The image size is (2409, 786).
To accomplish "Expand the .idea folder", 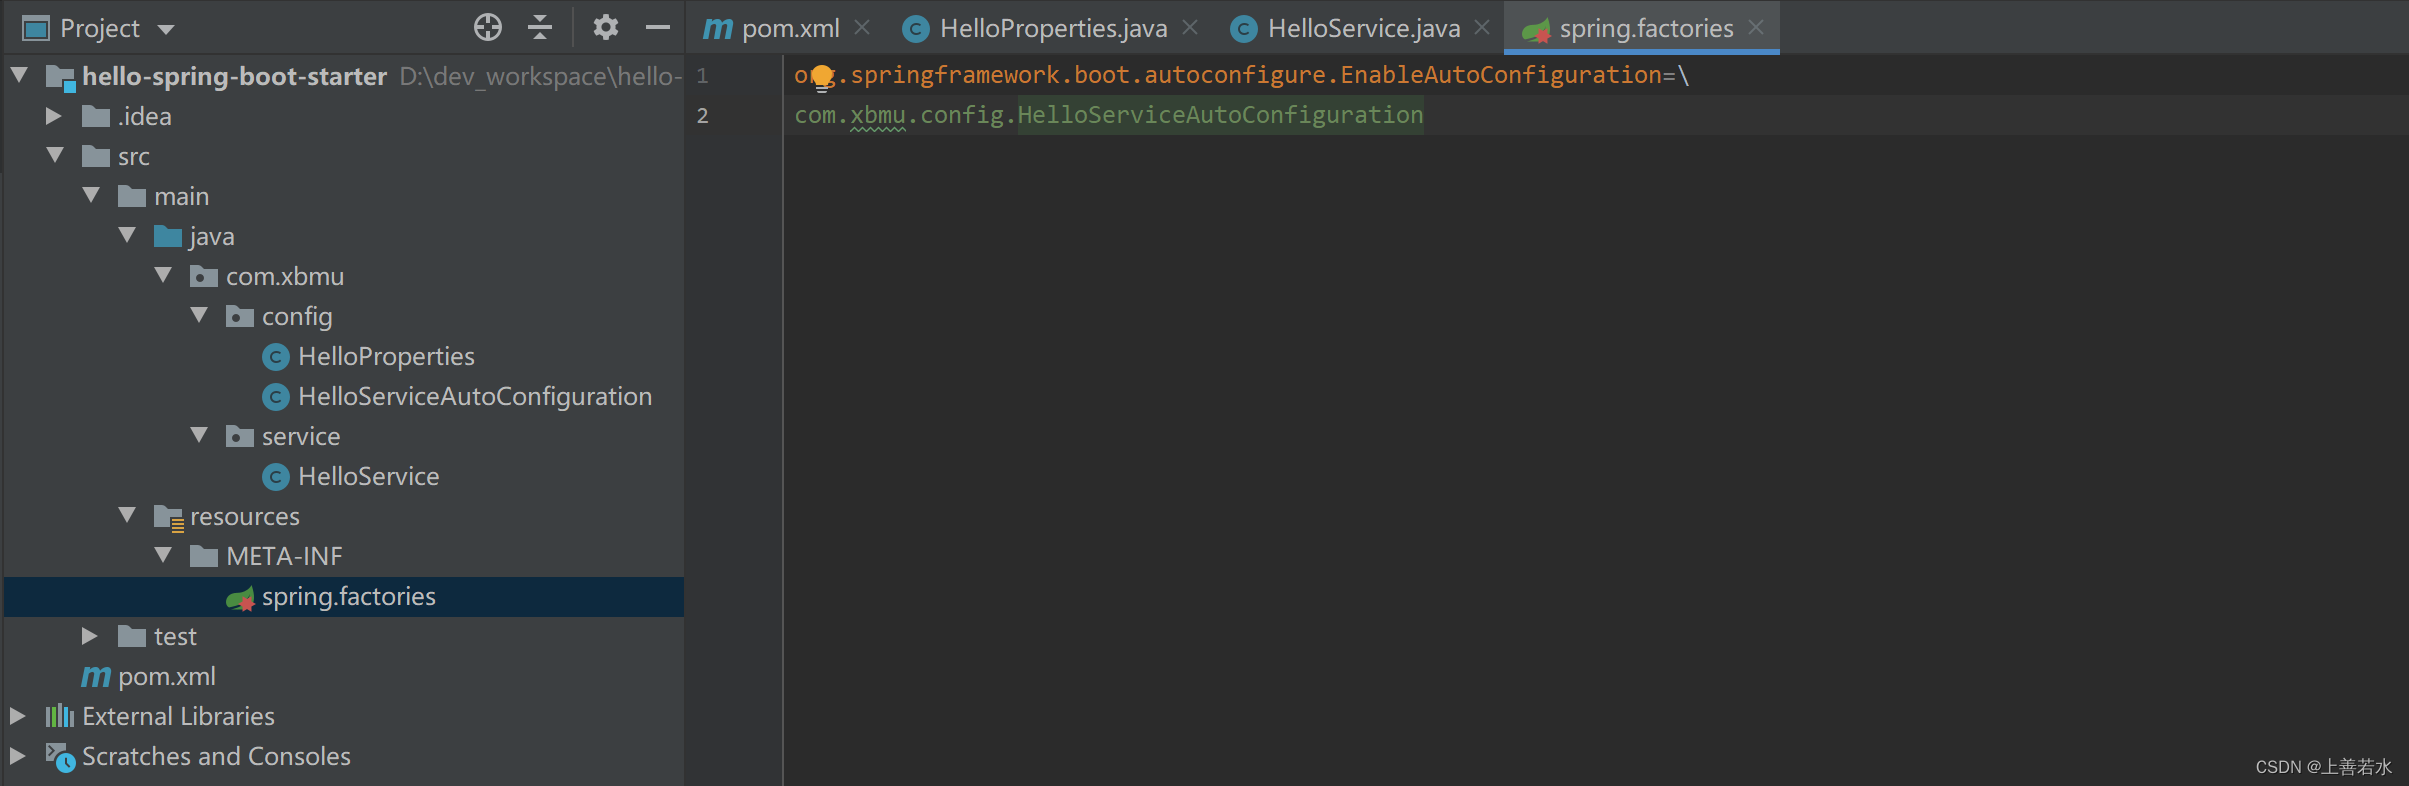I will click(x=54, y=116).
